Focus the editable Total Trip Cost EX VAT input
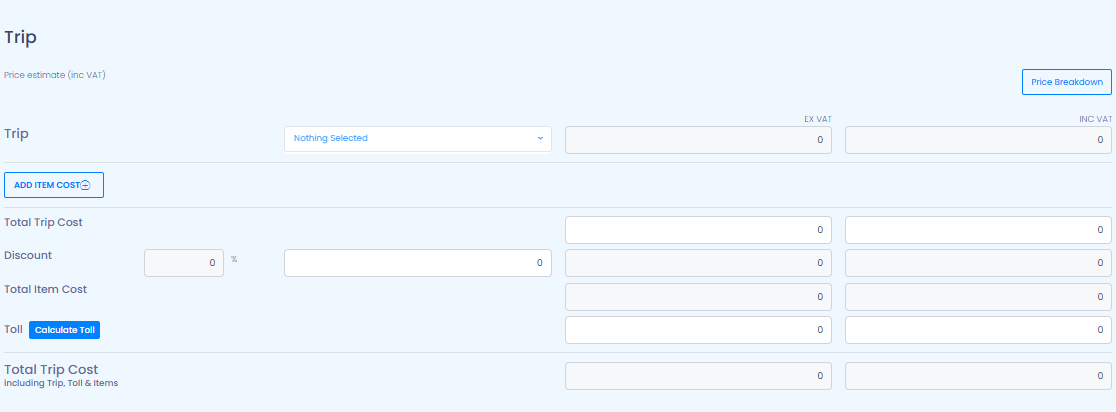 pos(698,230)
